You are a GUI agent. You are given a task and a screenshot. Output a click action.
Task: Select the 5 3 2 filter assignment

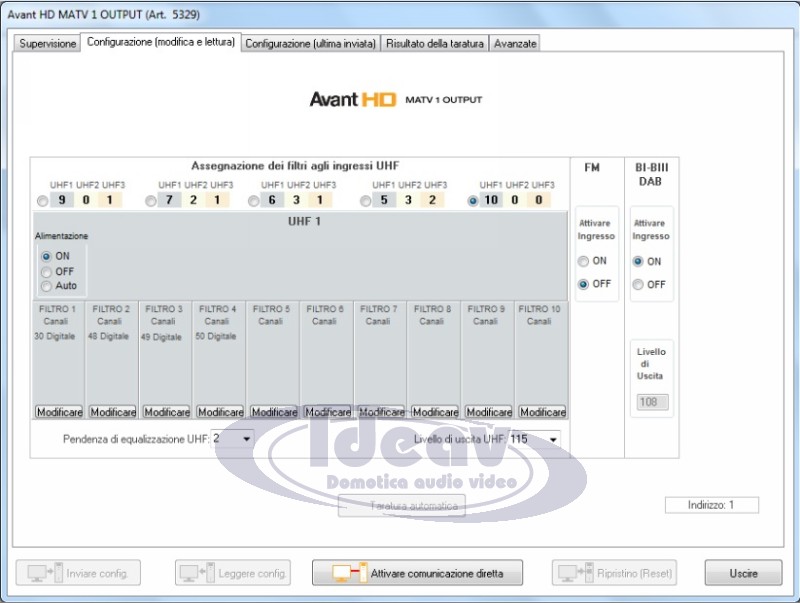(365, 201)
